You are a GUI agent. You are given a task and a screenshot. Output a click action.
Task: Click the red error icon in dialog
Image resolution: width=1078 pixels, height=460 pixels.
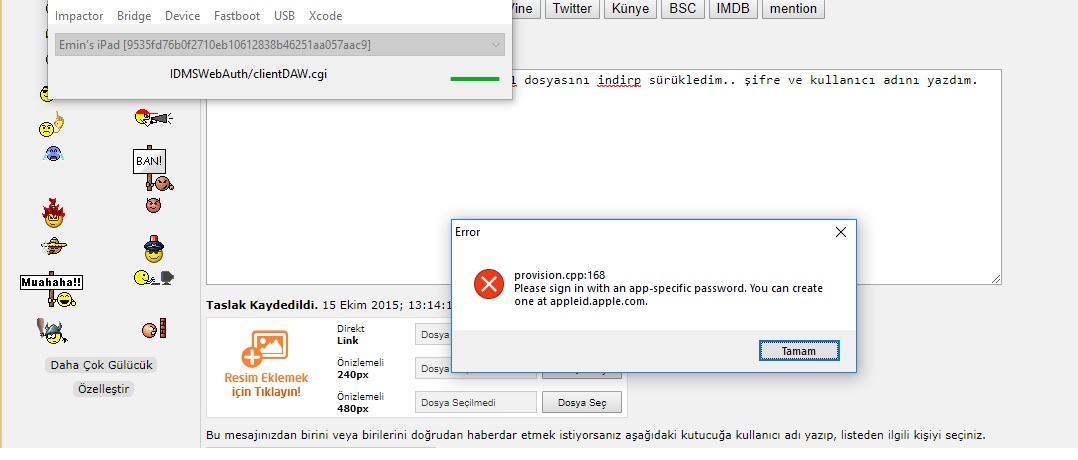(x=488, y=284)
